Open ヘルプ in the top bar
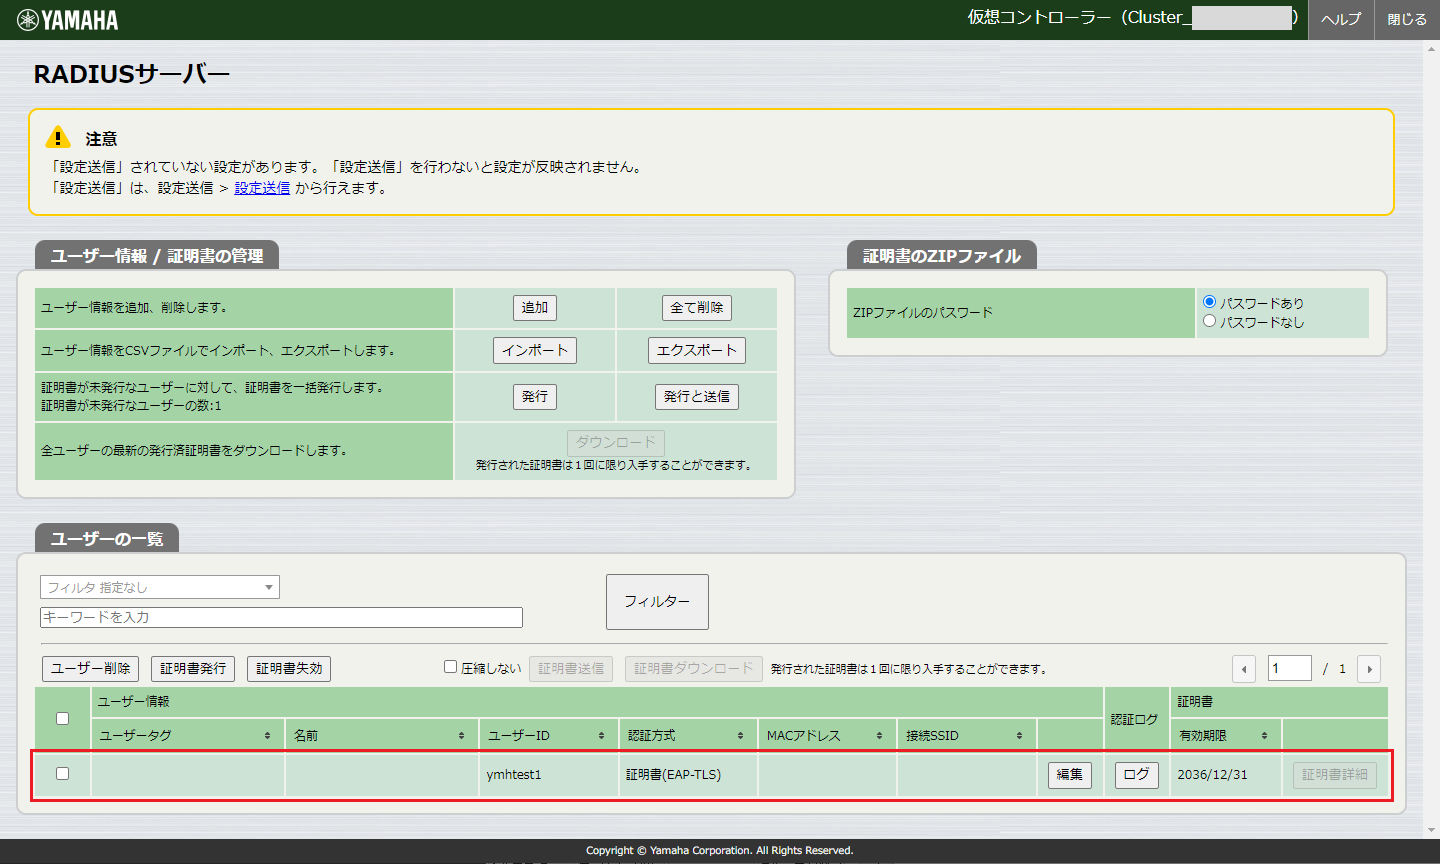The width and height of the screenshot is (1440, 864). pos(1340,20)
